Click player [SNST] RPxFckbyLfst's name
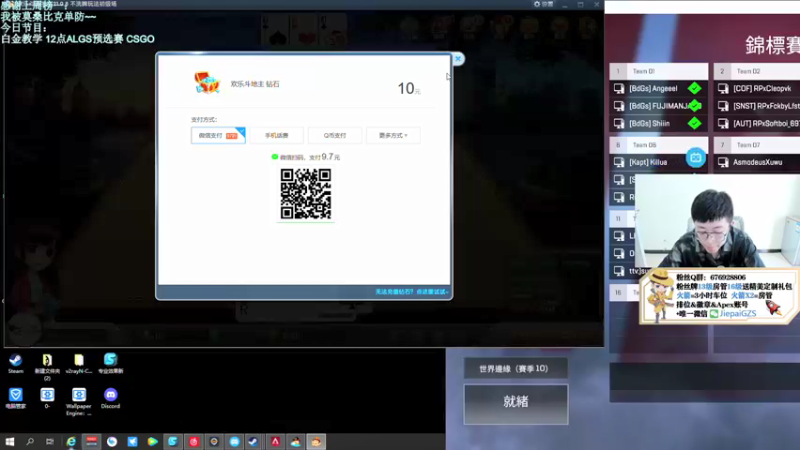The width and height of the screenshot is (800, 450). pos(766,106)
